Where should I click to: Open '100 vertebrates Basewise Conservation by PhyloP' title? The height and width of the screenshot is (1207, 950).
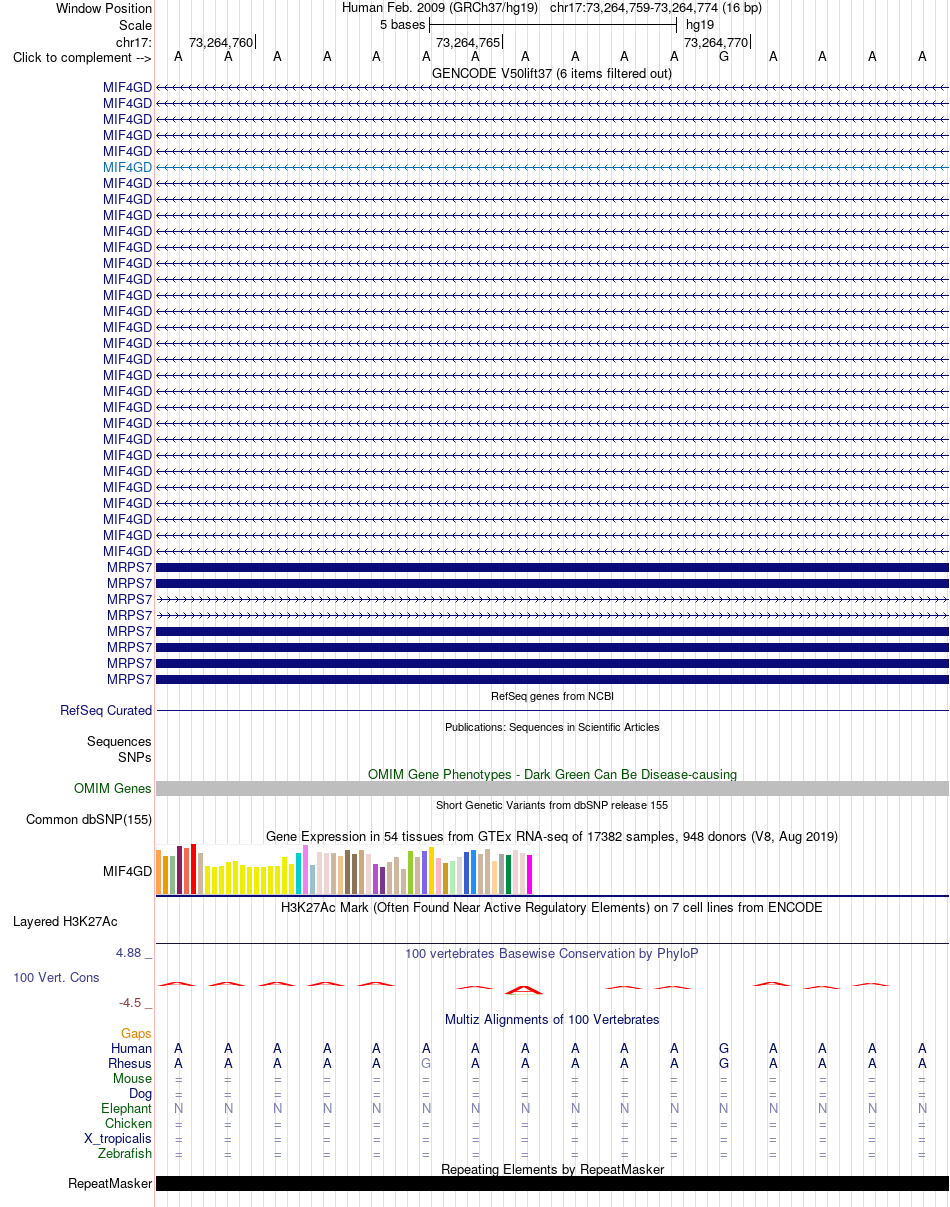tap(552, 953)
